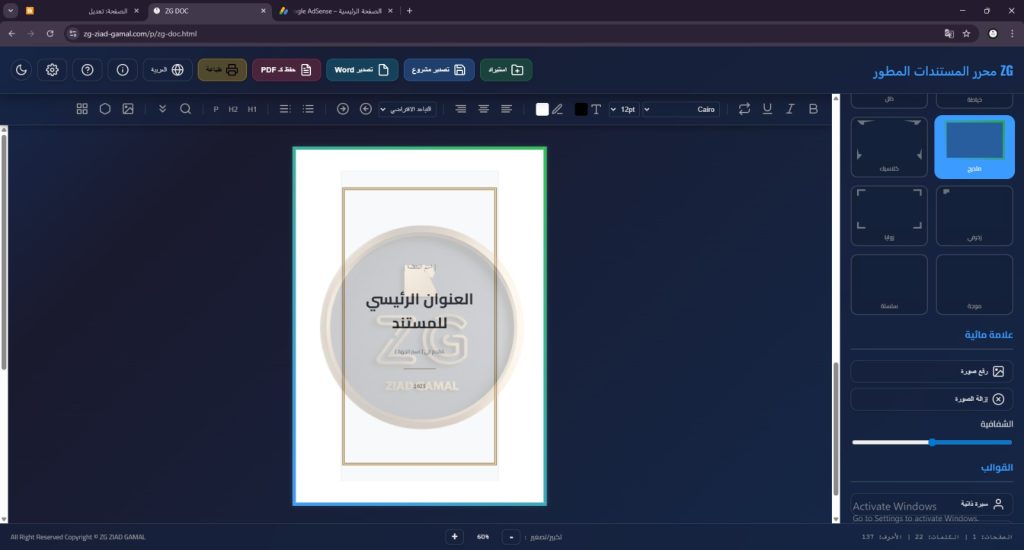This screenshot has height=550, width=1024.
Task: Export the document to Word
Action: coord(361,70)
